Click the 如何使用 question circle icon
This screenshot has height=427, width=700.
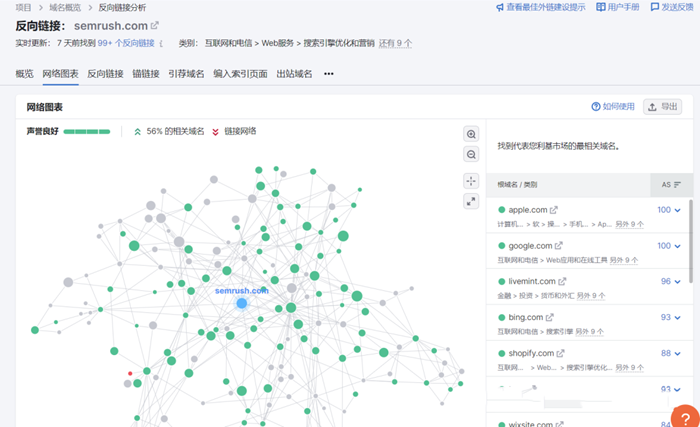596,106
